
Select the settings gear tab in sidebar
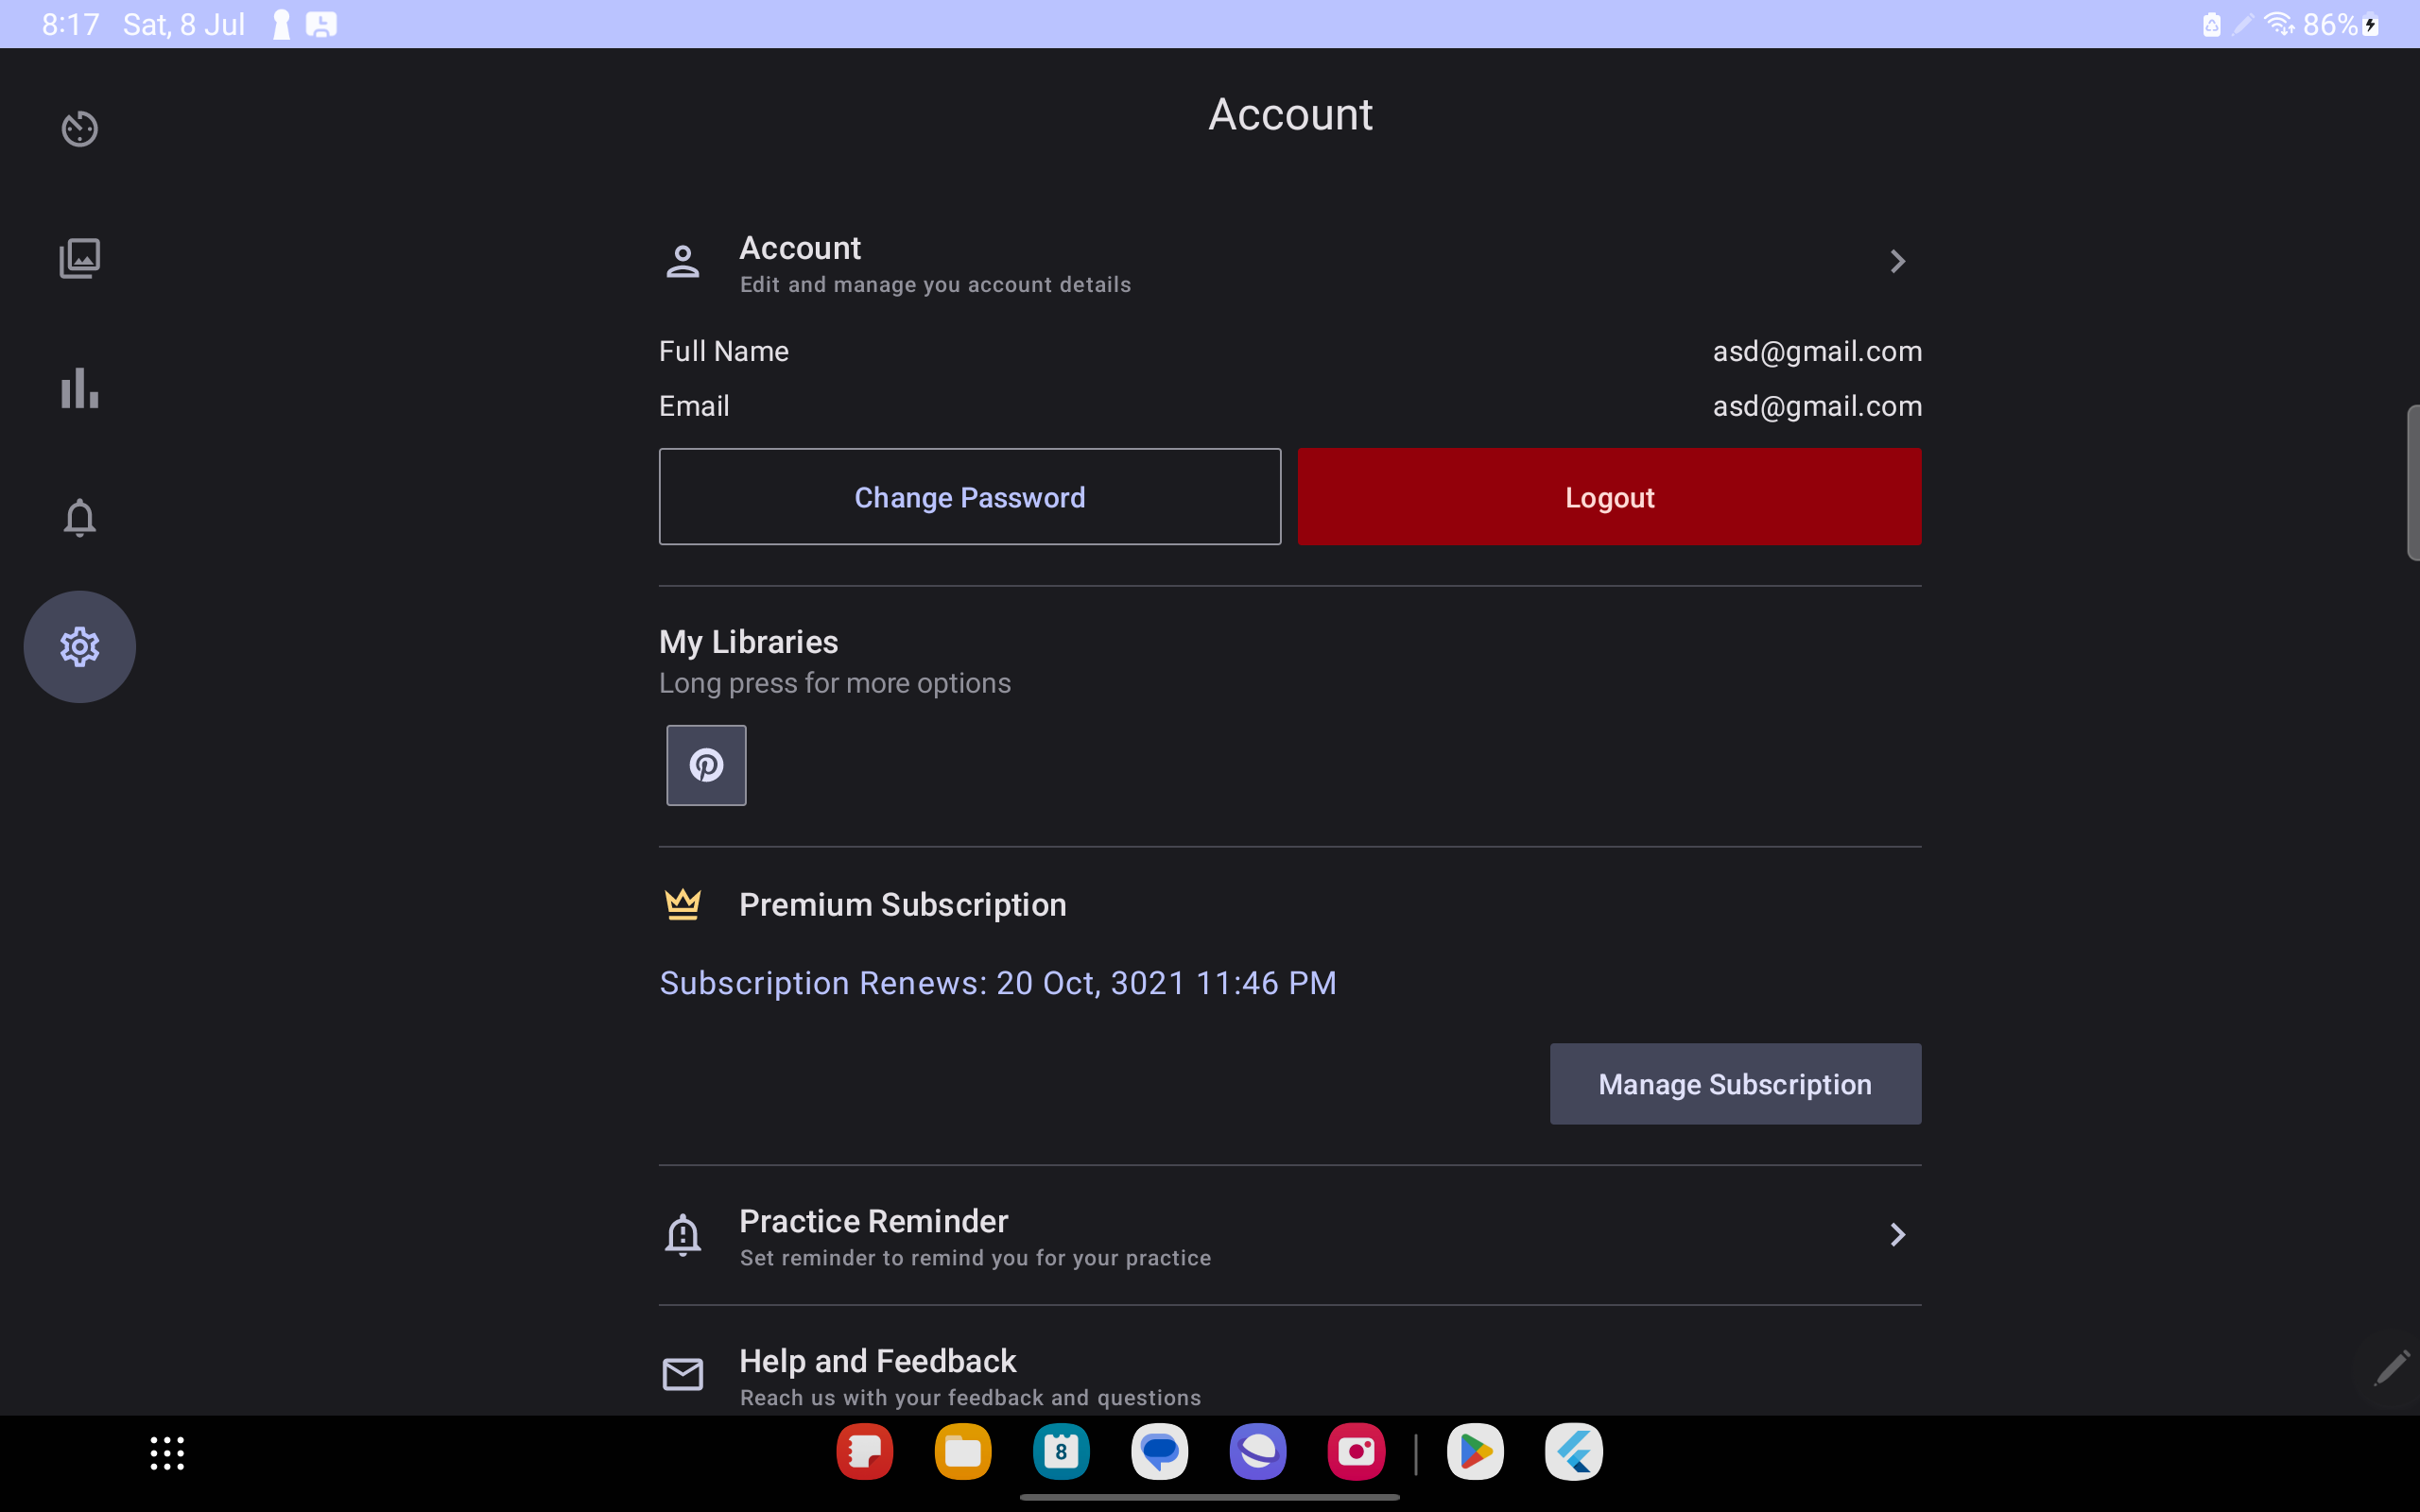[79, 647]
